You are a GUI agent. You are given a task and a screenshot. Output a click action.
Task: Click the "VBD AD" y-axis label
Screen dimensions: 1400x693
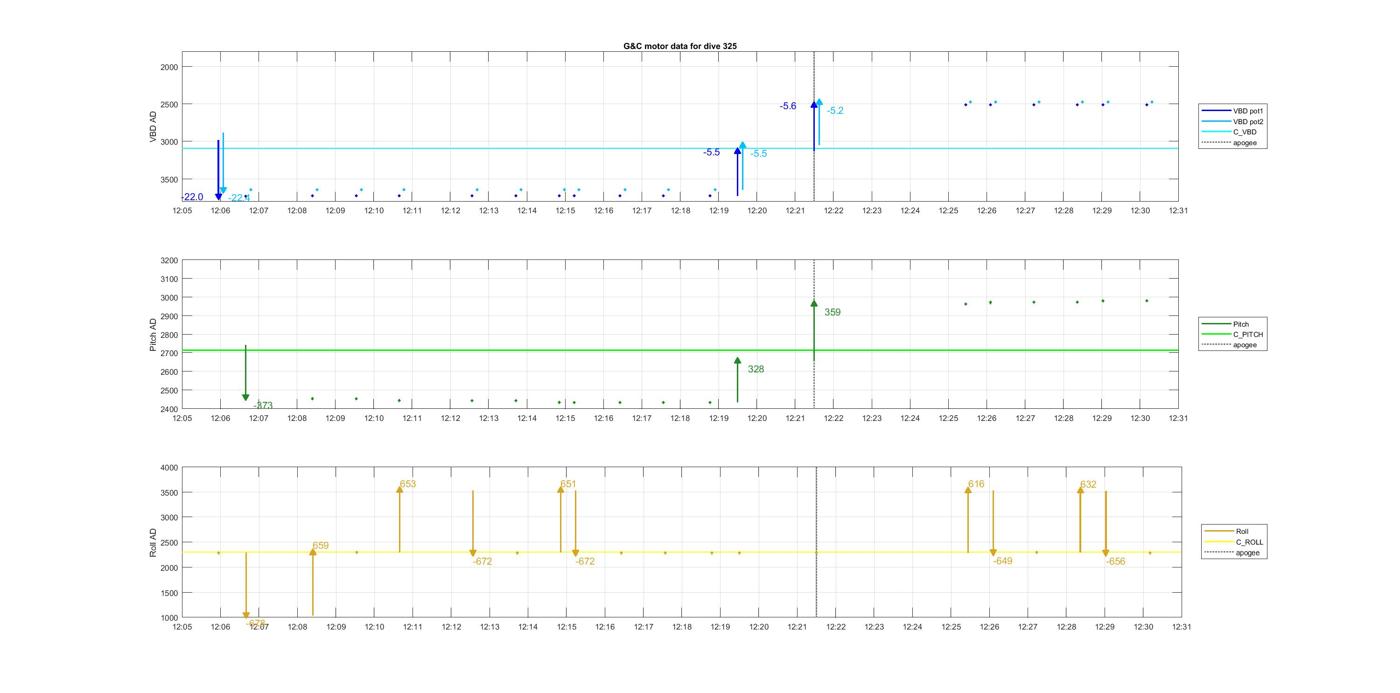[153, 126]
